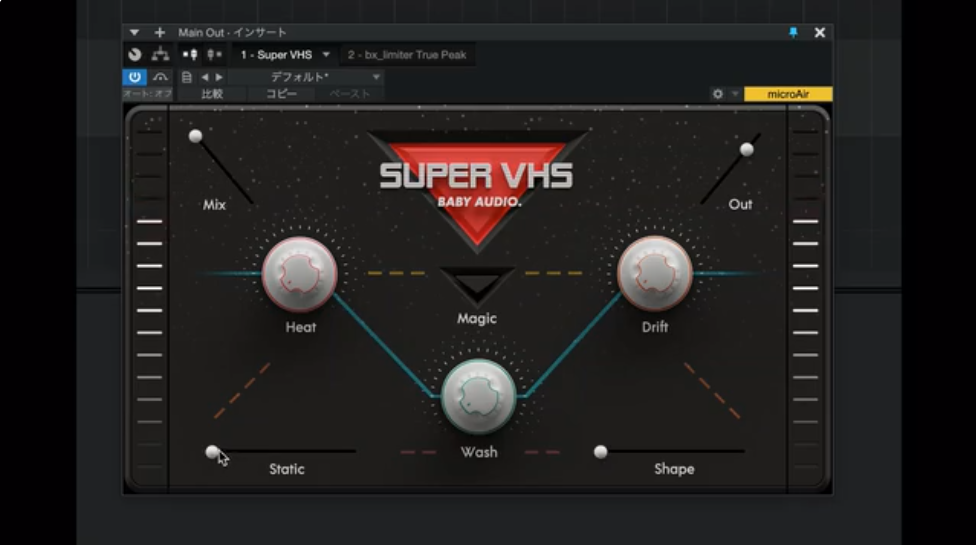Switch to bx_limiter True Peak tab

407,55
